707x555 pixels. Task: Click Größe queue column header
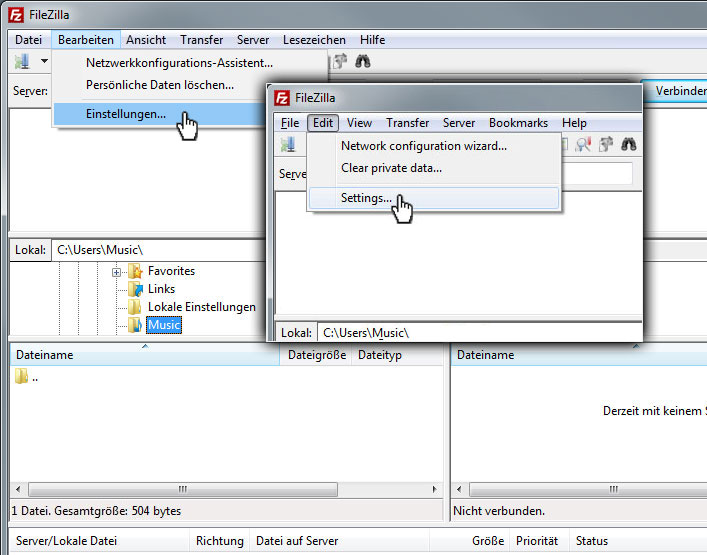tap(470, 541)
